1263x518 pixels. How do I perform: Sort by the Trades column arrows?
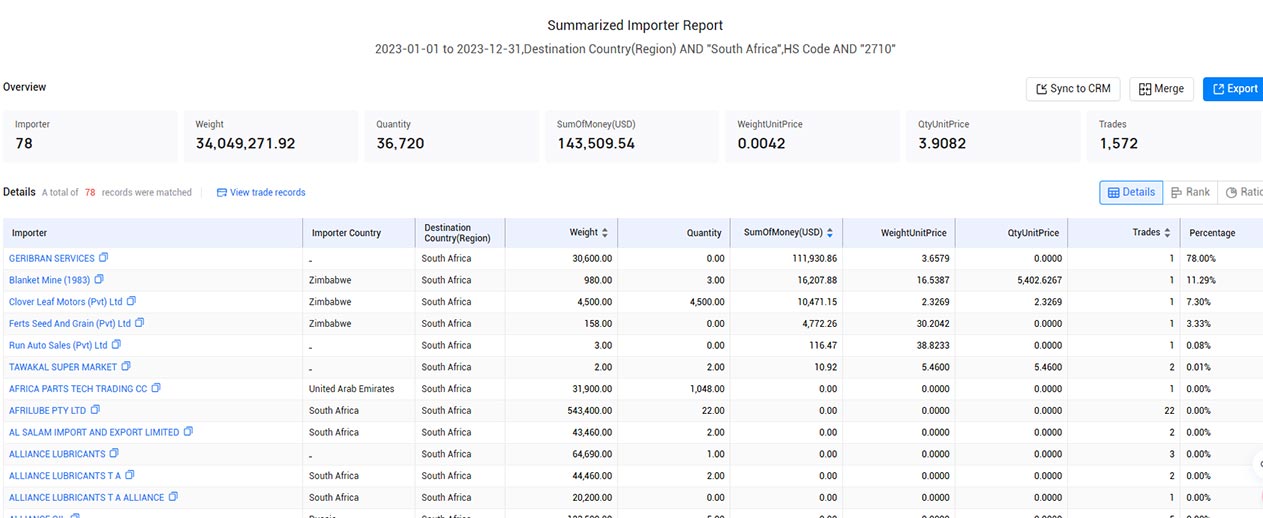tap(1167, 233)
